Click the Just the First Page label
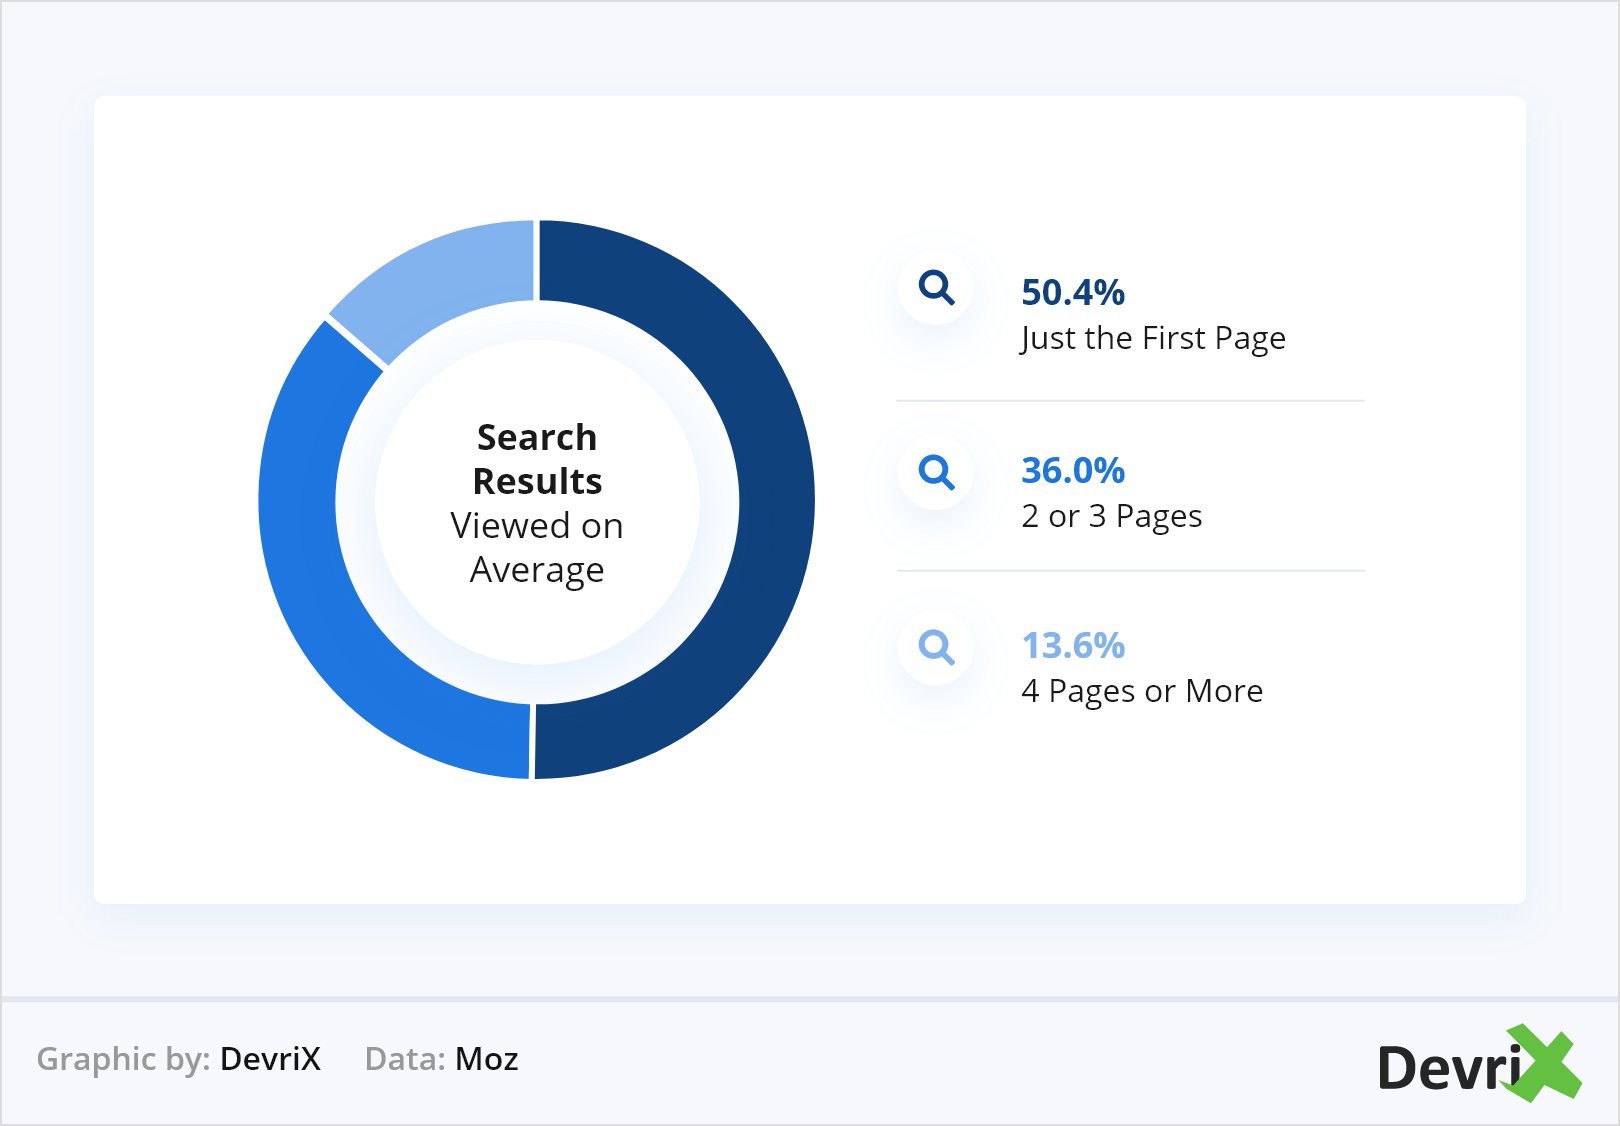Viewport: 1620px width, 1126px height. pyautogui.click(x=1153, y=339)
